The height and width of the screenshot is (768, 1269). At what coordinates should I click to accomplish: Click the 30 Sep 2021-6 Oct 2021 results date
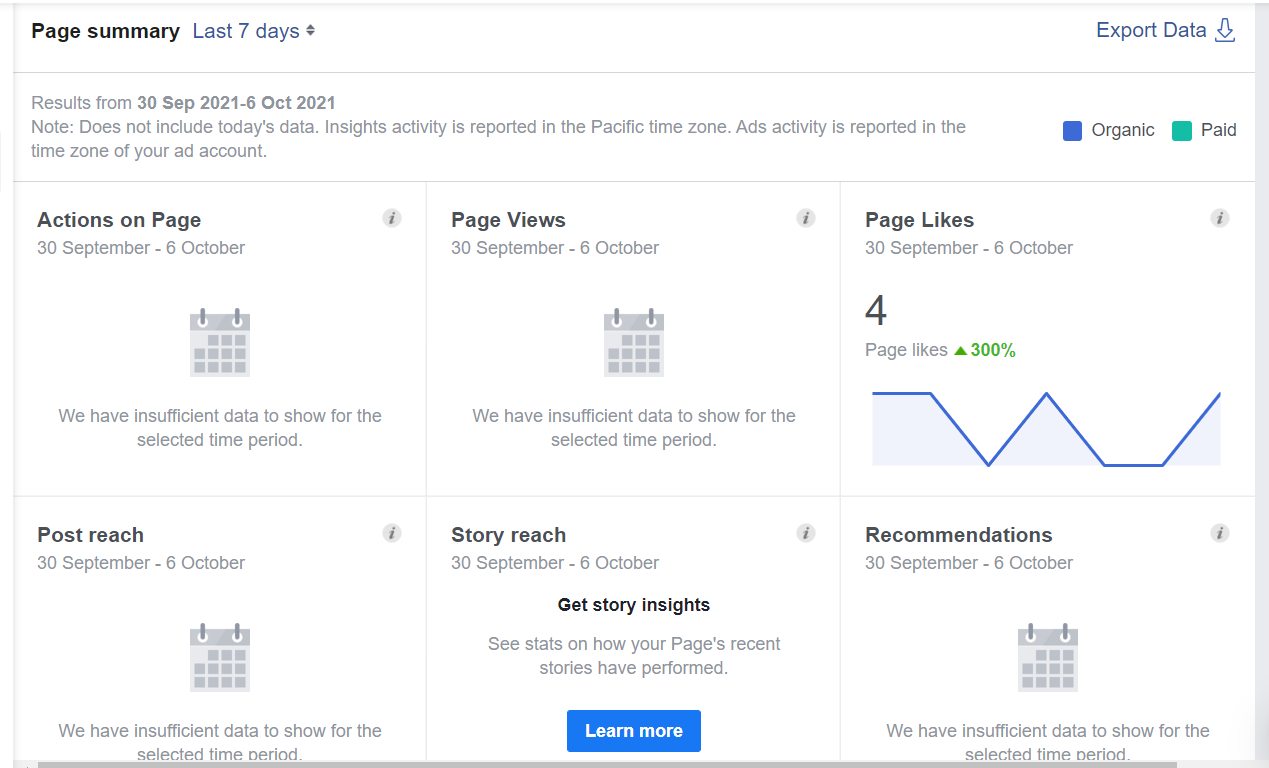236,102
